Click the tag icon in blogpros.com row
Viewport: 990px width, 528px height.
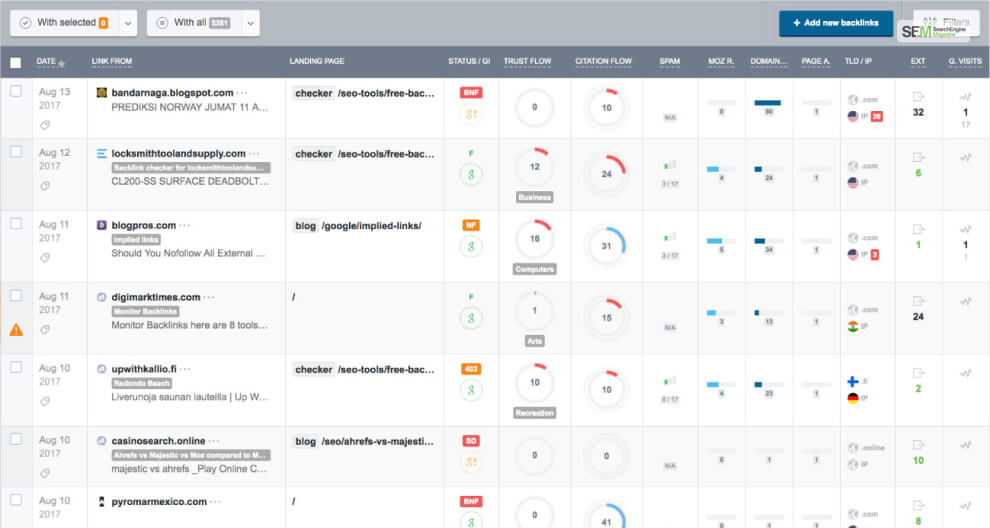pos(45,258)
